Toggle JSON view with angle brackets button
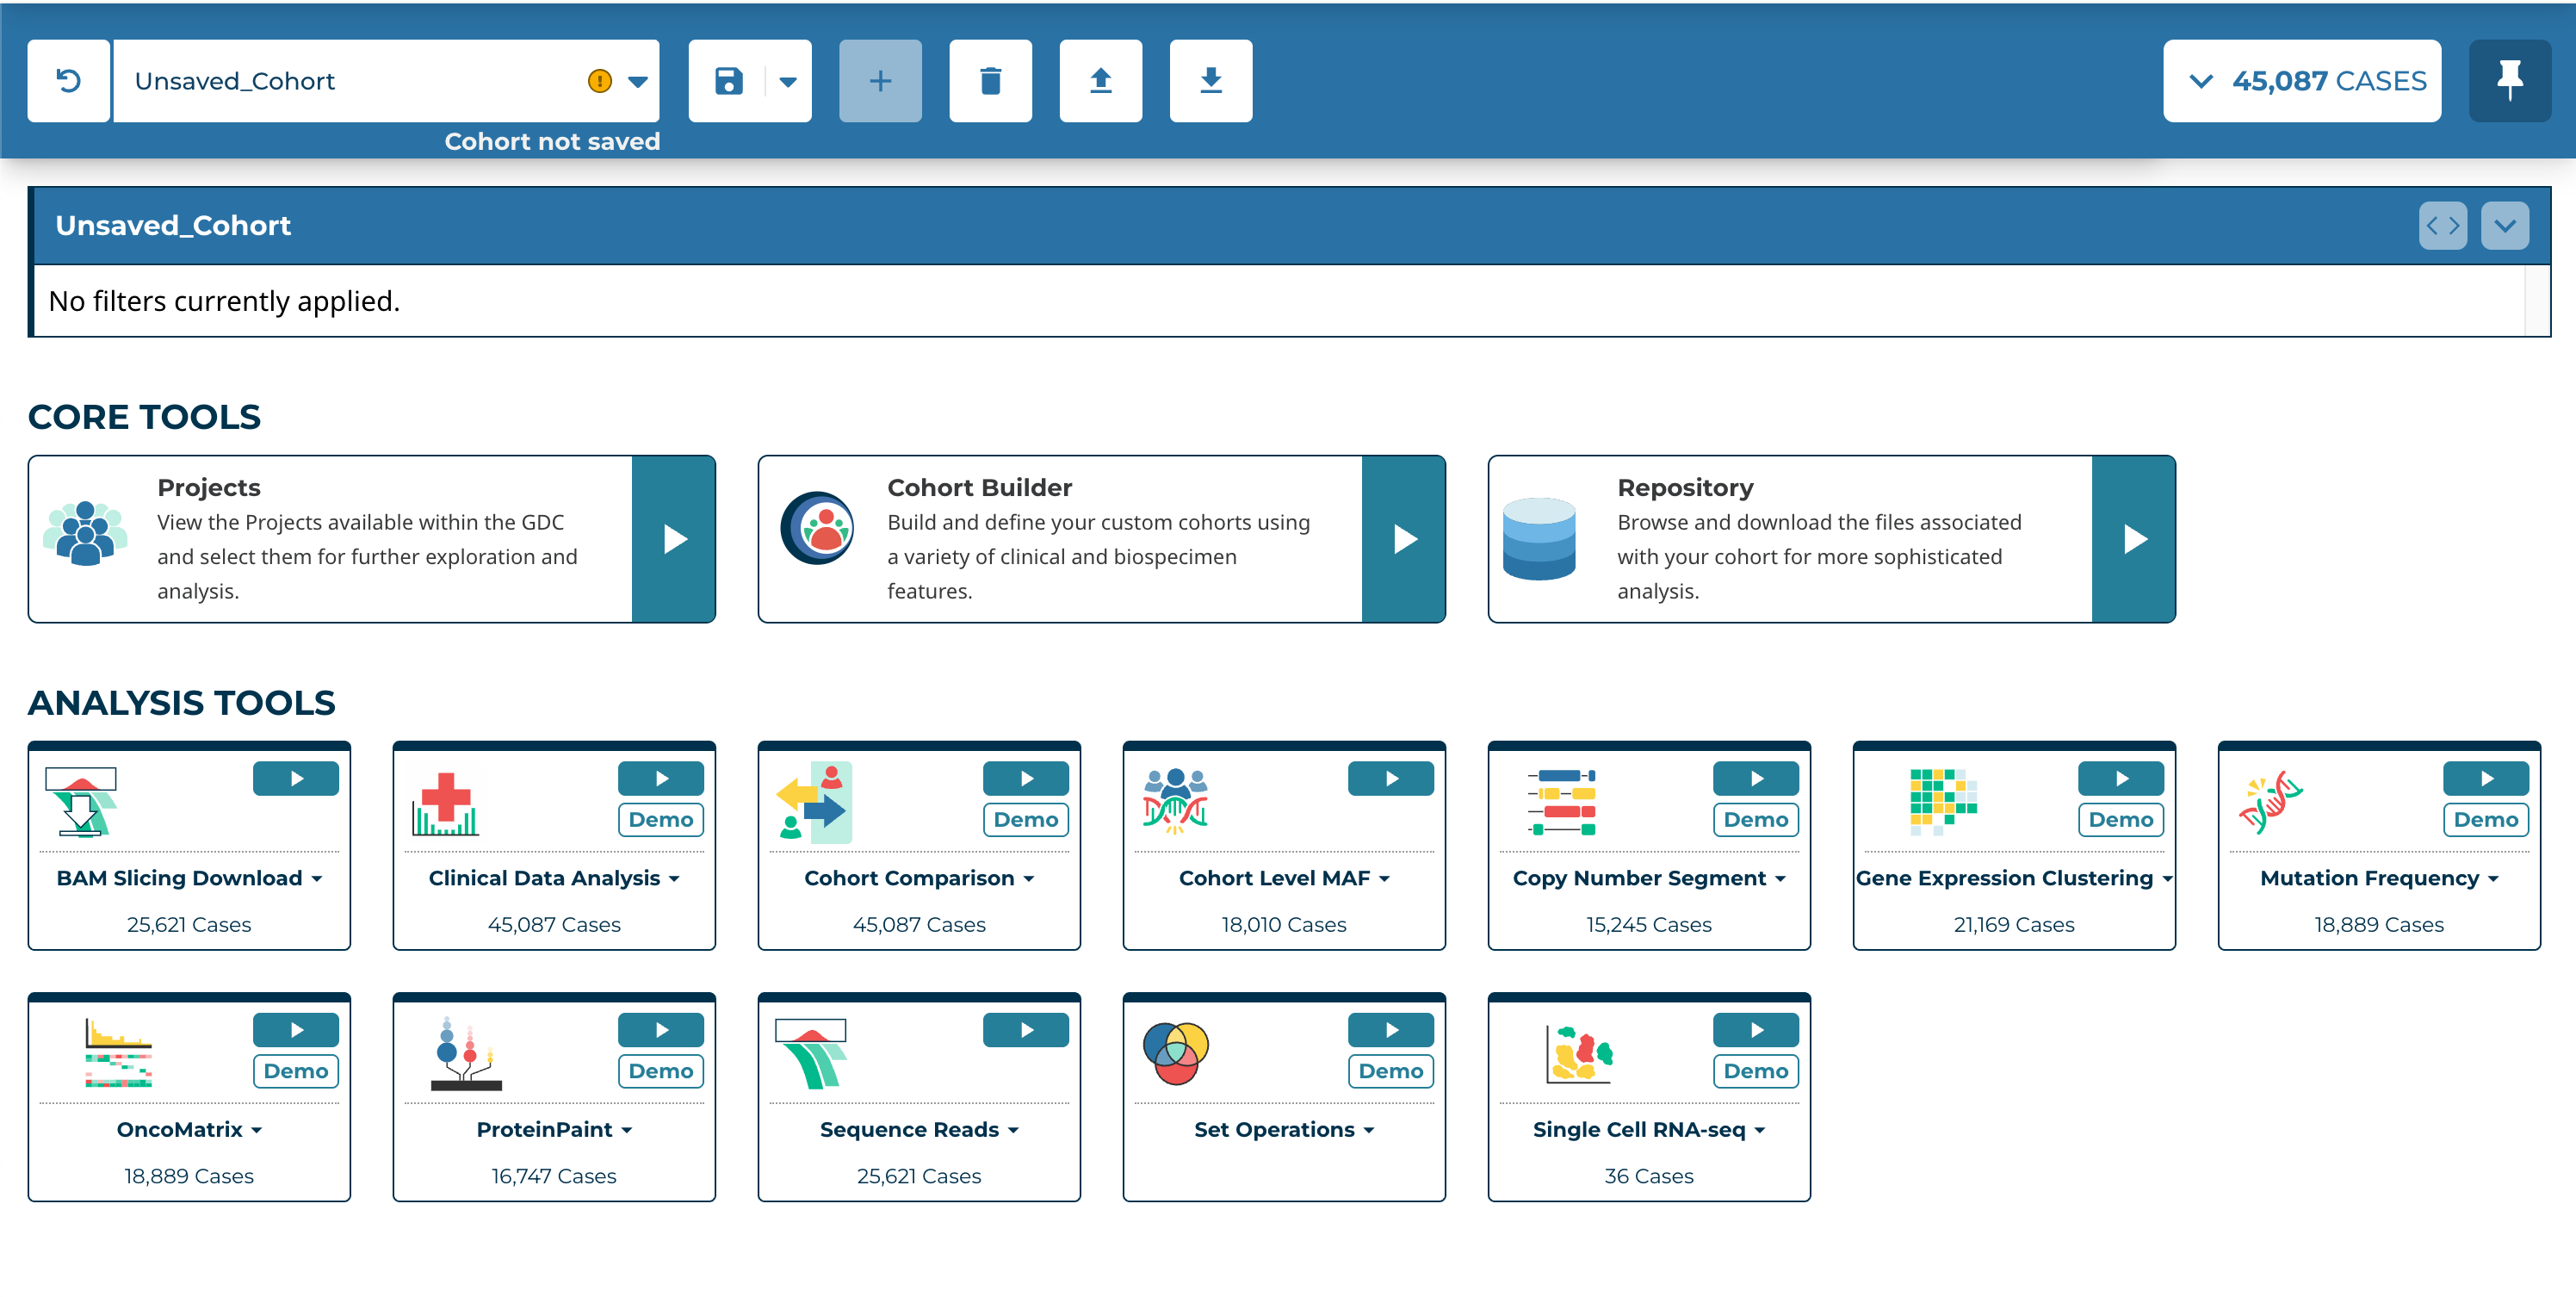Image resolution: width=2576 pixels, height=1297 pixels. point(2442,226)
